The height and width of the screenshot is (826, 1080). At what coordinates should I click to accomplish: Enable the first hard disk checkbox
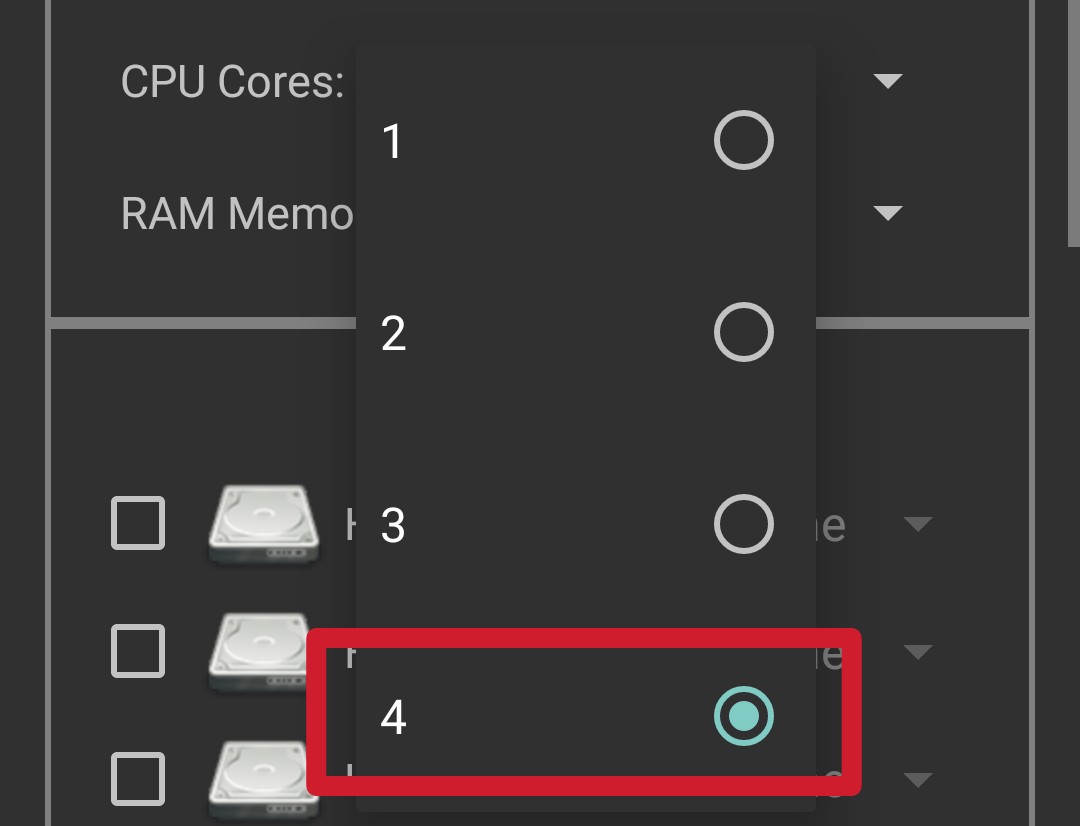138,523
